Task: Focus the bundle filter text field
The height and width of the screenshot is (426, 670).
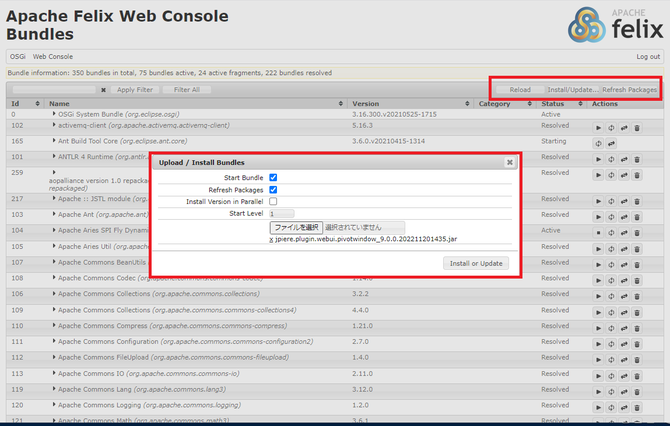Action: point(54,90)
